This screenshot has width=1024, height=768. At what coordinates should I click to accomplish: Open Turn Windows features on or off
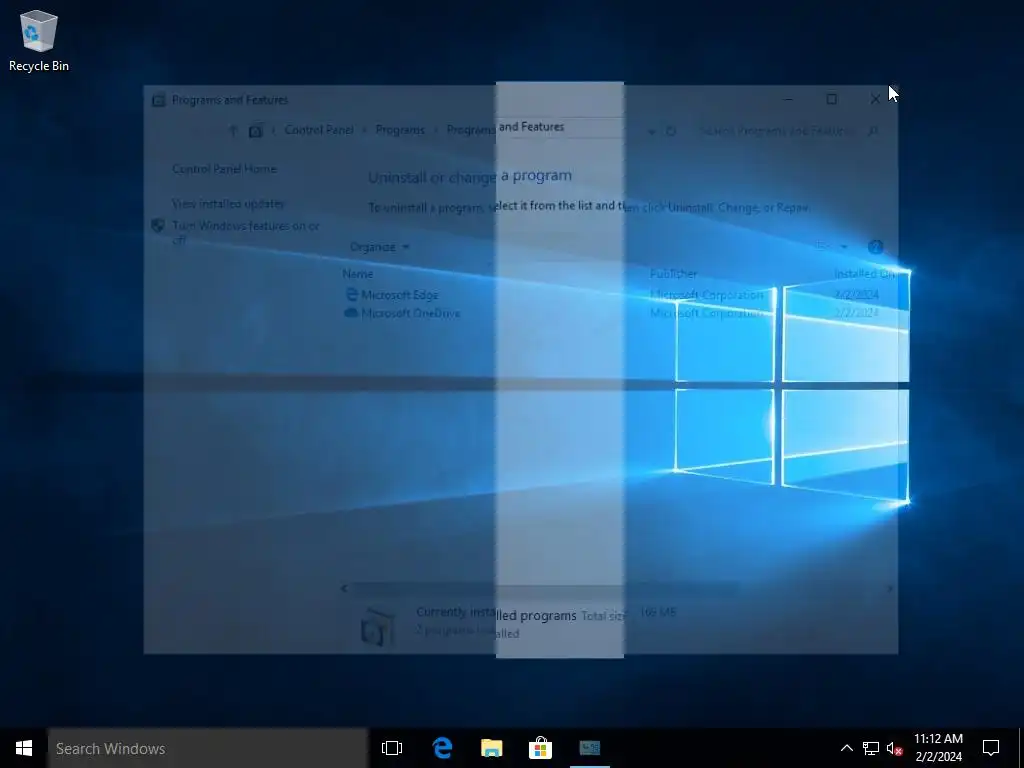click(246, 232)
